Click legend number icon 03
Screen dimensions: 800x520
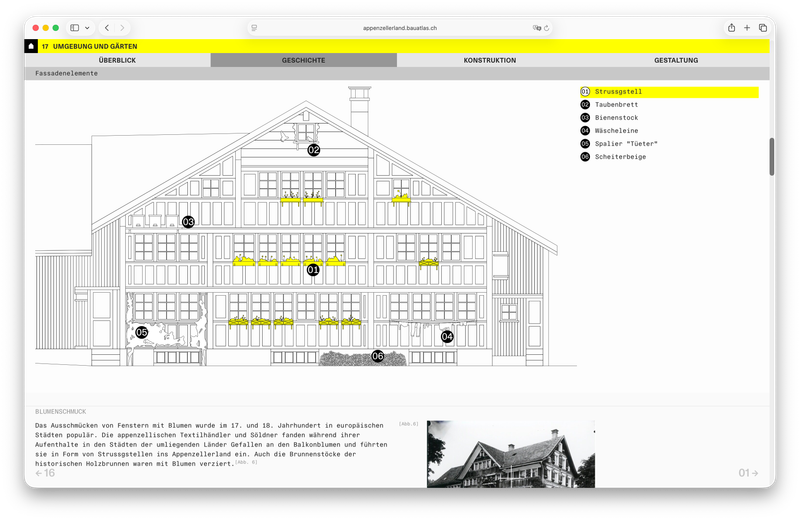coord(585,118)
